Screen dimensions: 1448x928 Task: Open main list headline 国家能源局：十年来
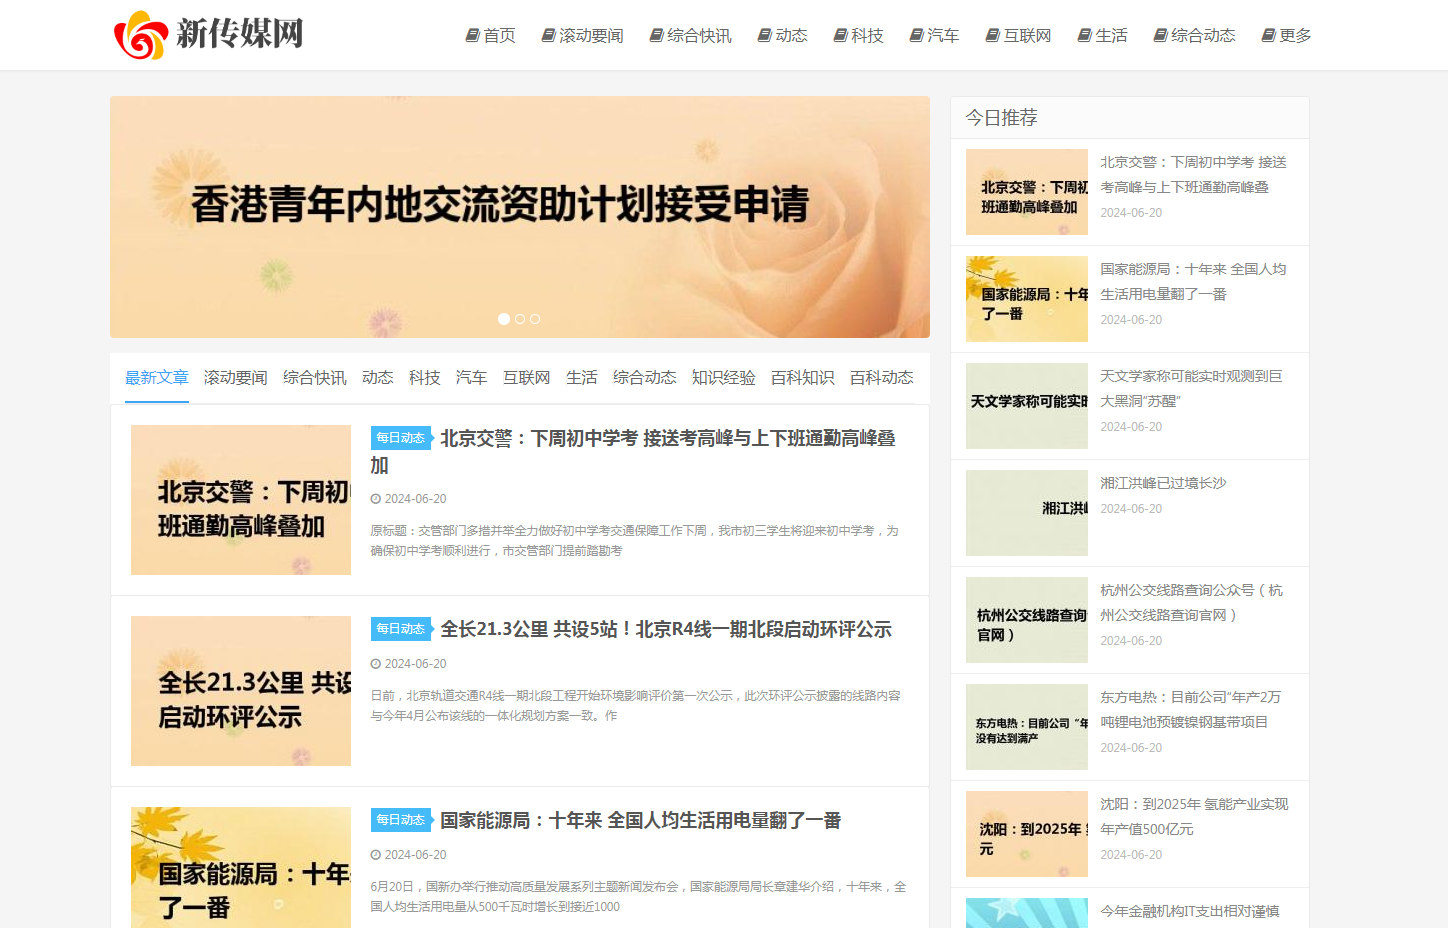coord(641,820)
